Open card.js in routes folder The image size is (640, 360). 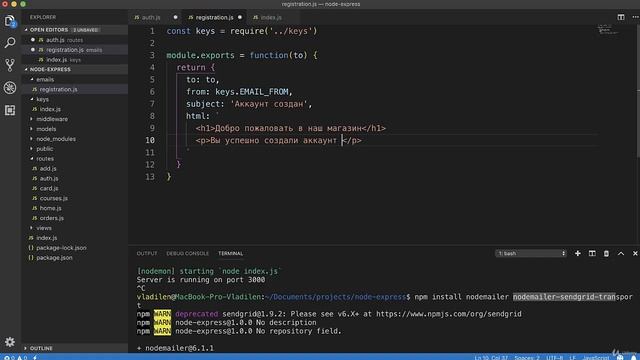click(49, 189)
